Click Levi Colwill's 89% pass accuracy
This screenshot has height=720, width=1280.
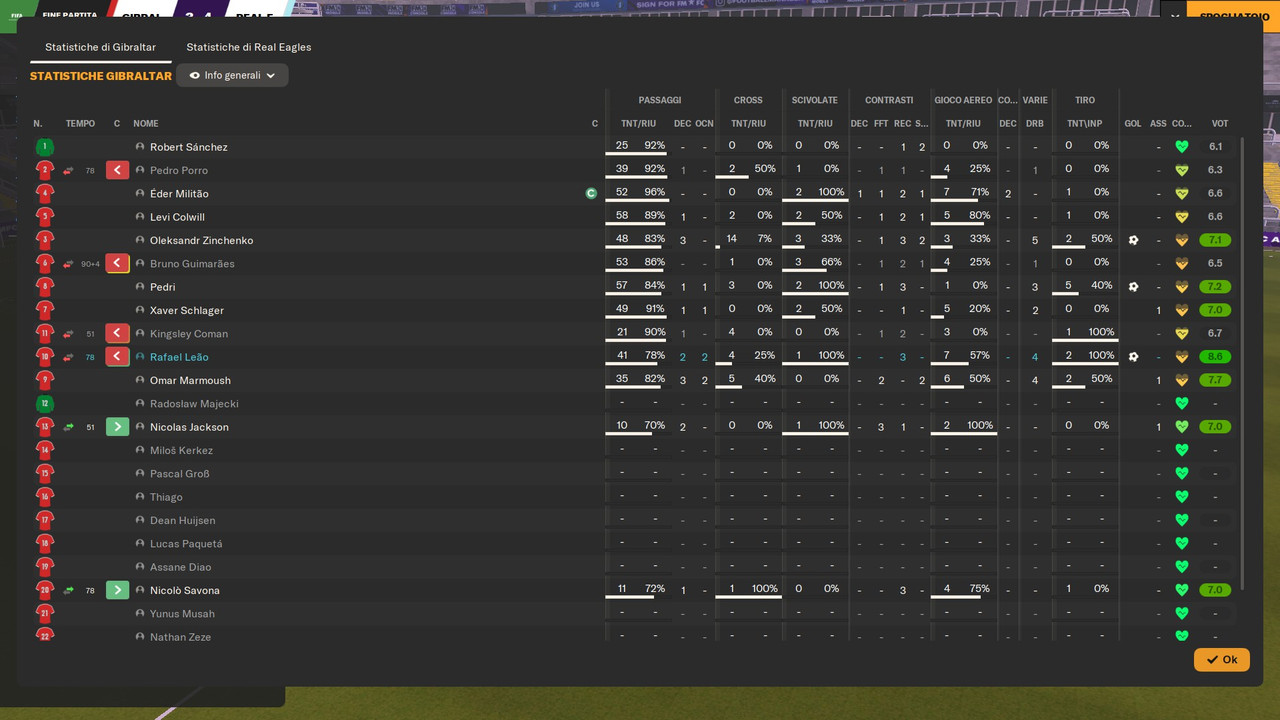coord(655,215)
